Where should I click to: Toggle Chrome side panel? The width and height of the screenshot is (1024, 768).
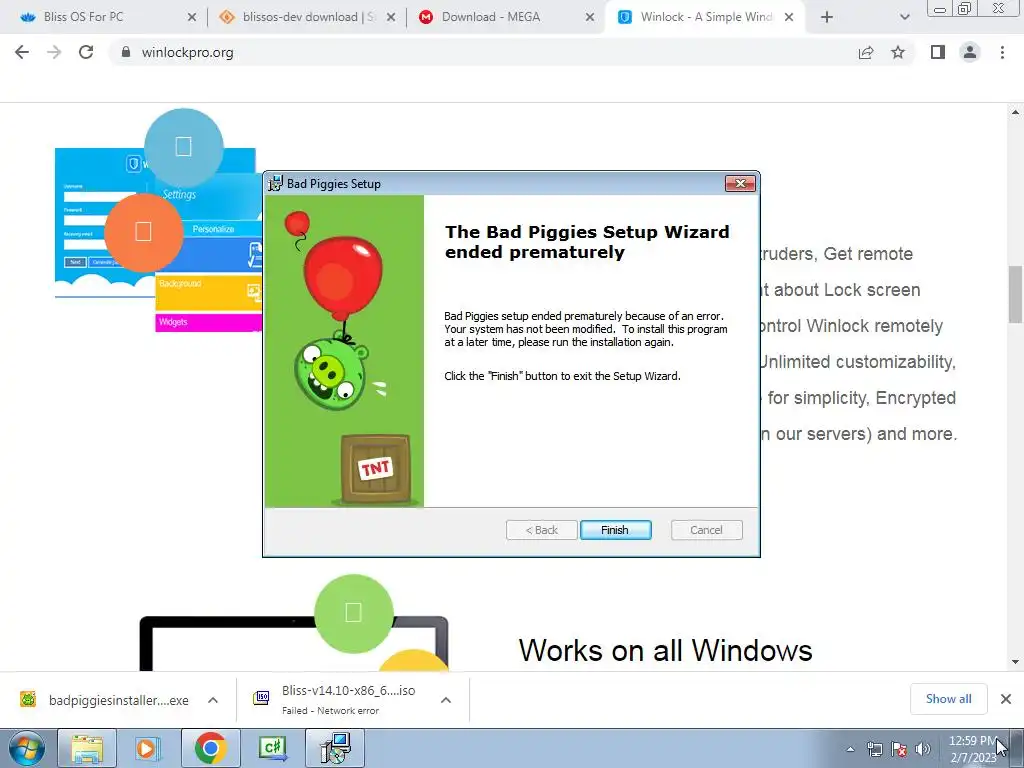click(x=938, y=52)
